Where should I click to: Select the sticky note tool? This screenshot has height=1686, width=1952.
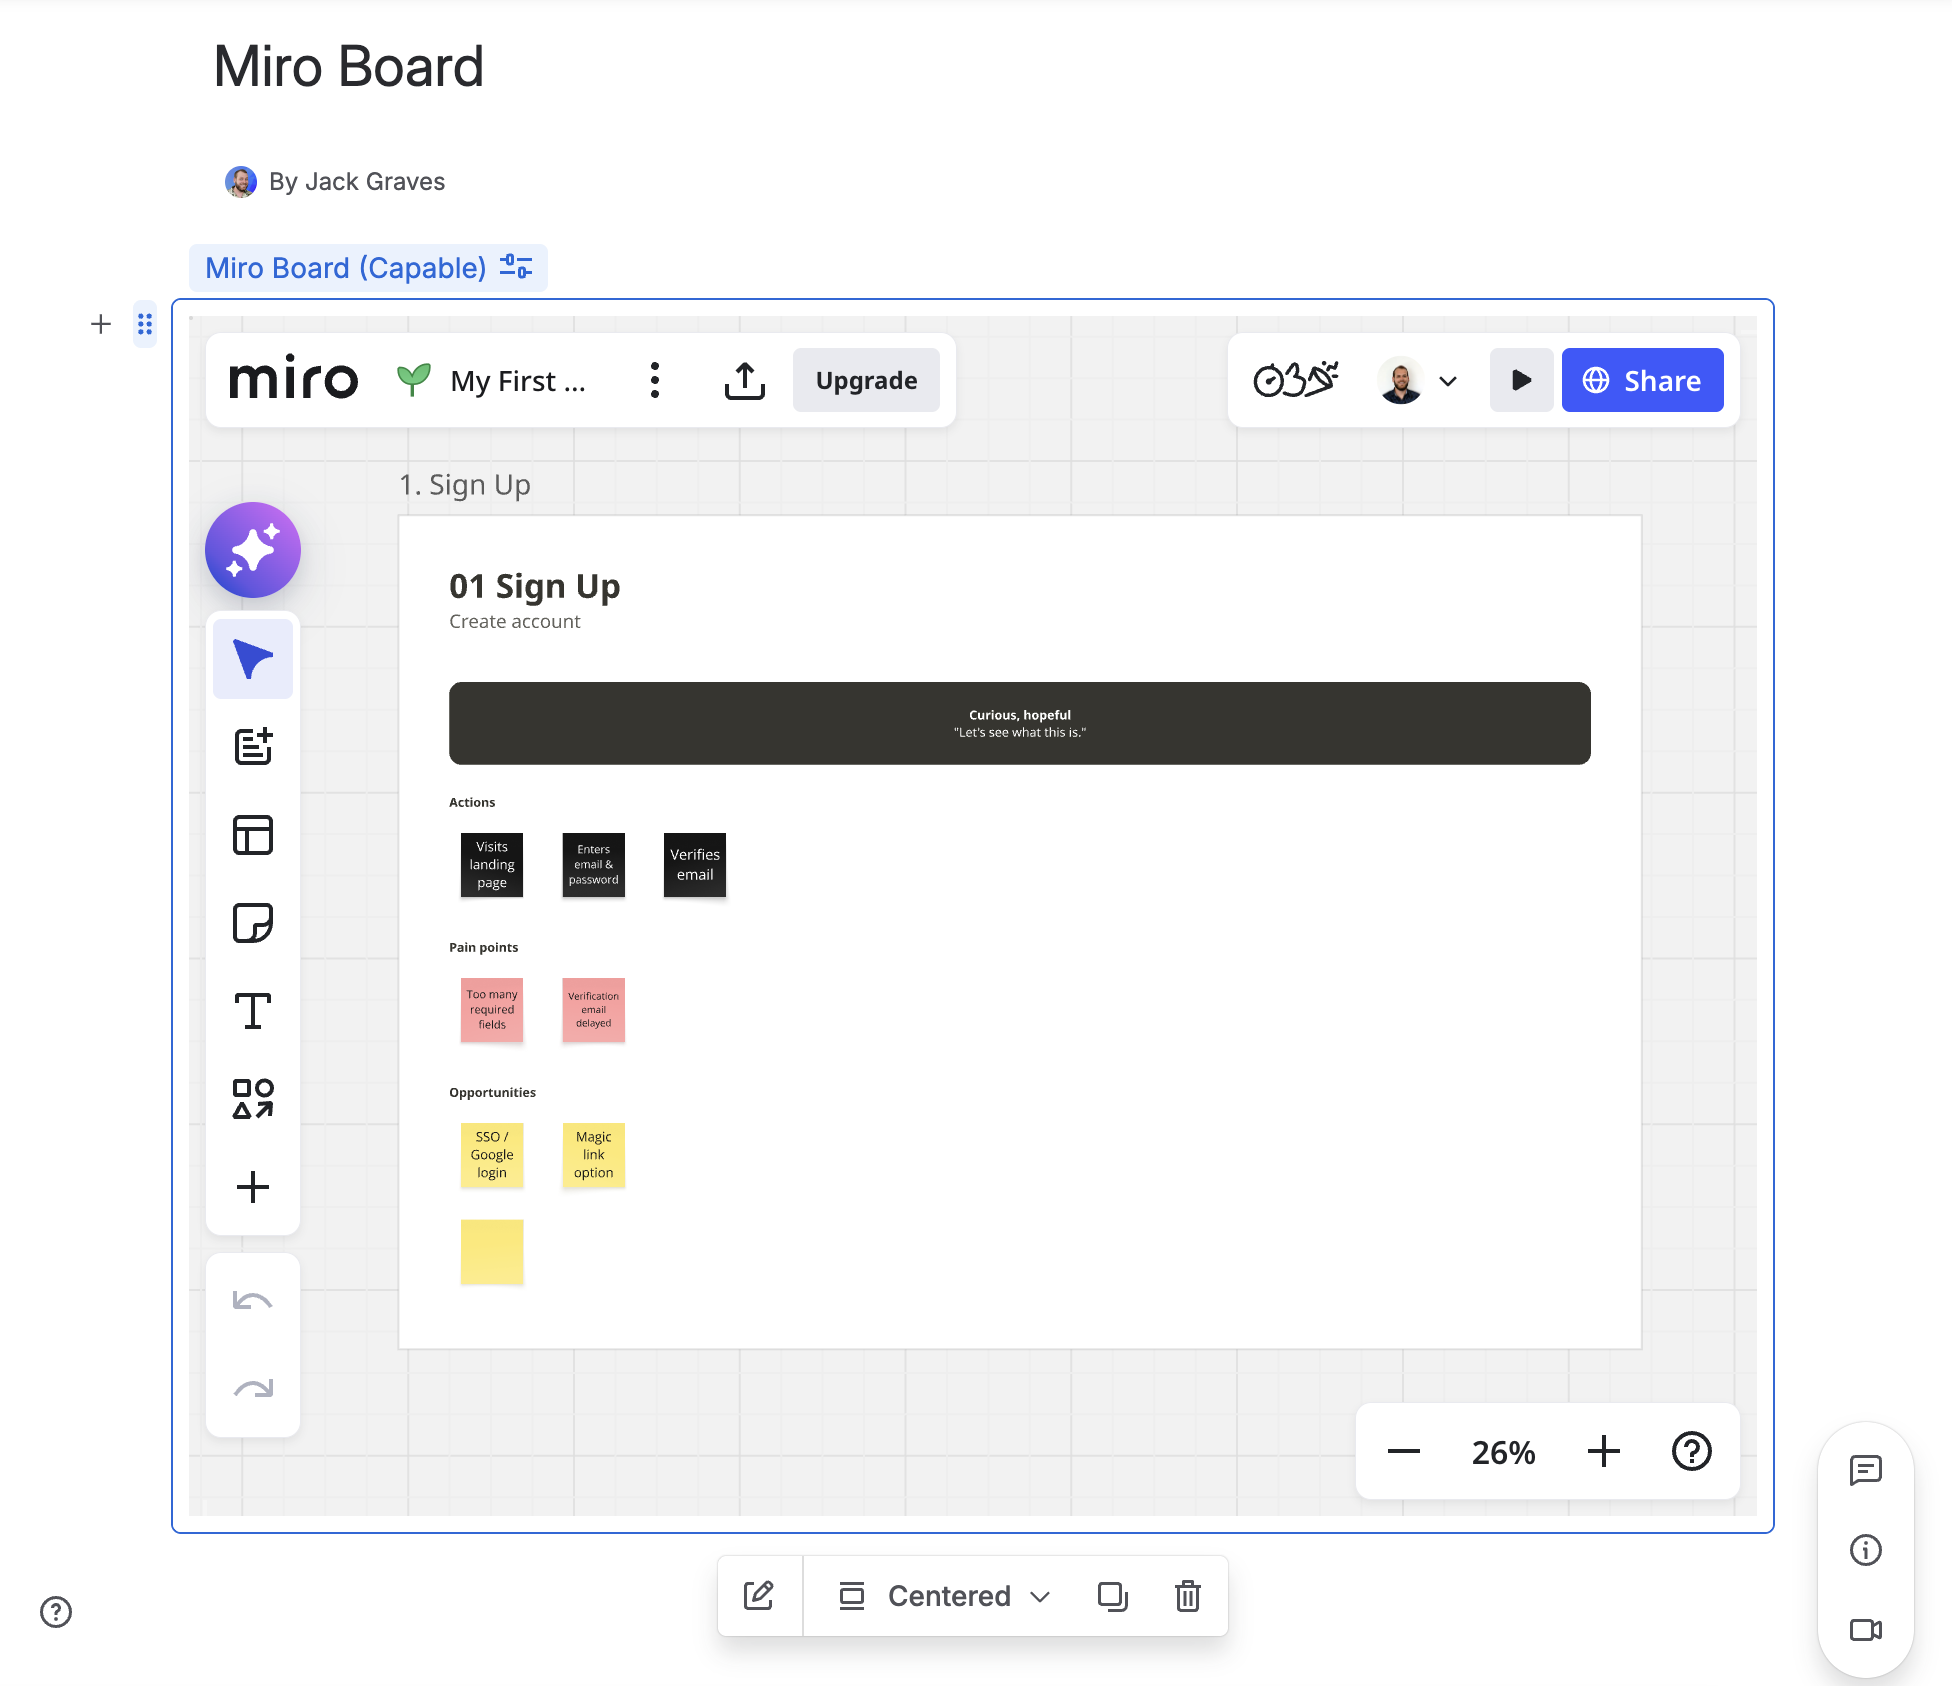point(253,923)
